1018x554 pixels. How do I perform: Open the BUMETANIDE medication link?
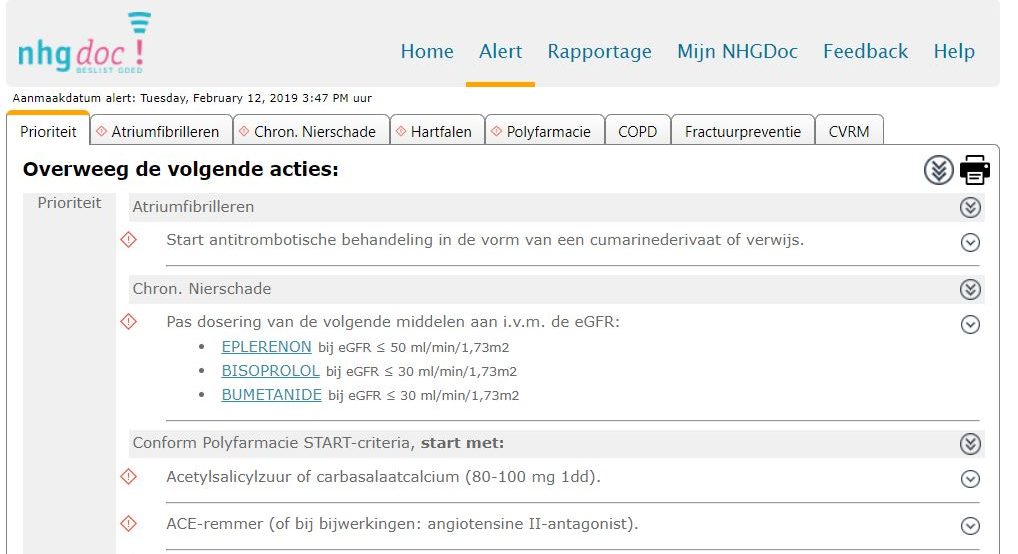271,395
